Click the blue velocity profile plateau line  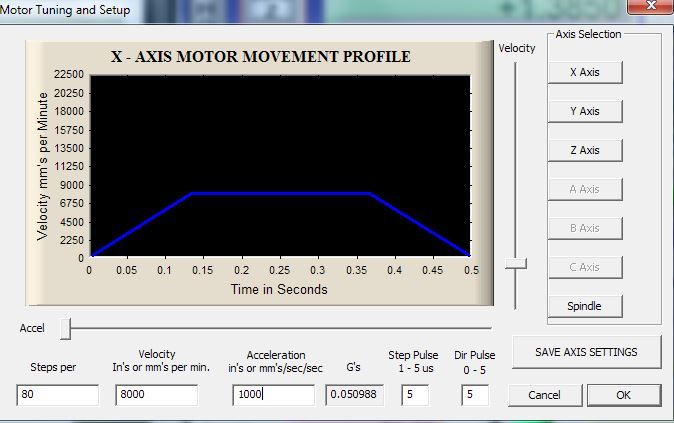[280, 193]
